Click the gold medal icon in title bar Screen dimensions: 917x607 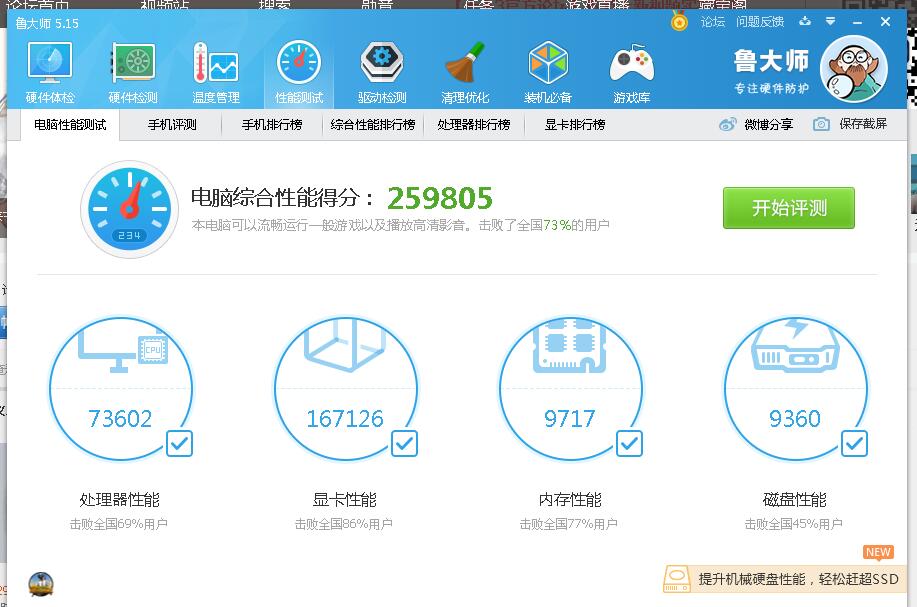679,22
